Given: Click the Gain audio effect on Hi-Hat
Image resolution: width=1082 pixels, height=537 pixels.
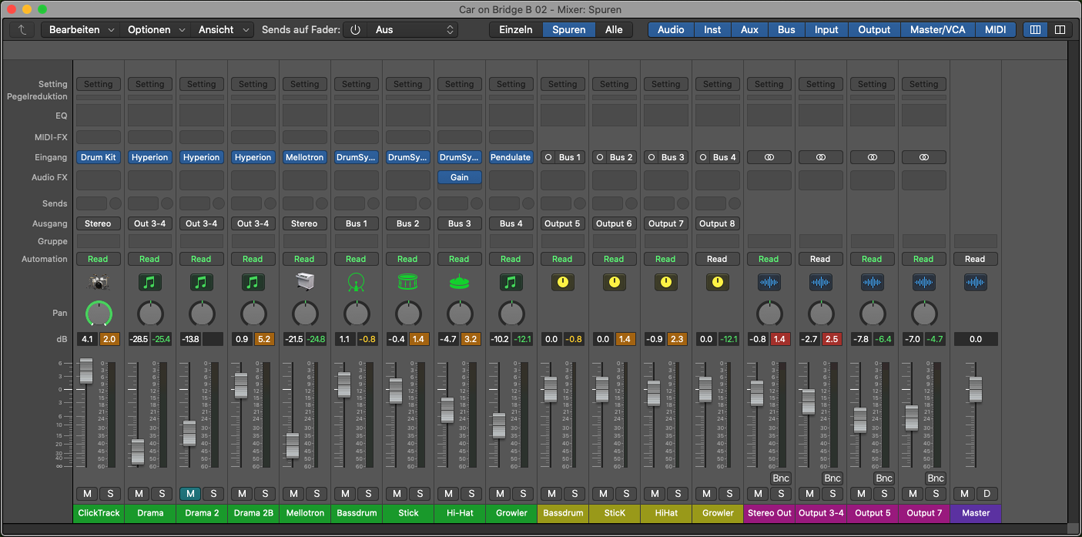Looking at the screenshot, I should pyautogui.click(x=459, y=177).
